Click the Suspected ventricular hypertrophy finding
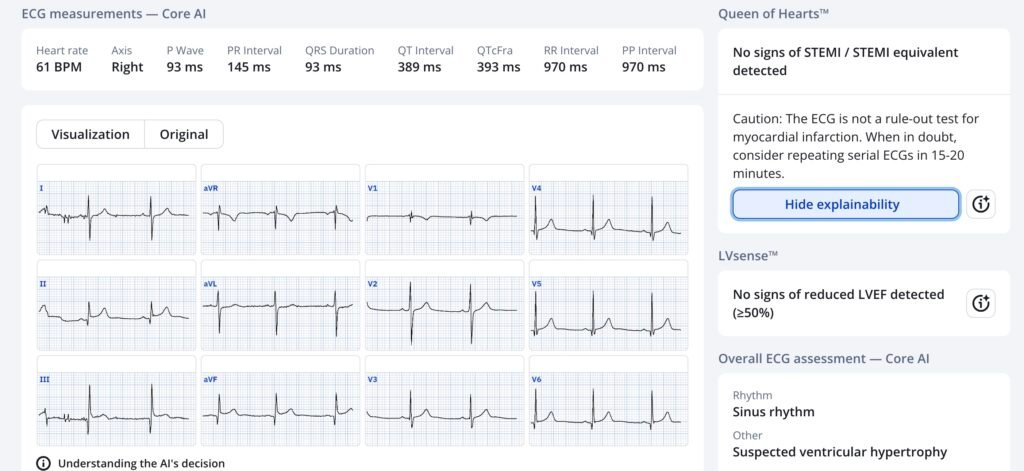The width and height of the screenshot is (1024, 471). 839,452
